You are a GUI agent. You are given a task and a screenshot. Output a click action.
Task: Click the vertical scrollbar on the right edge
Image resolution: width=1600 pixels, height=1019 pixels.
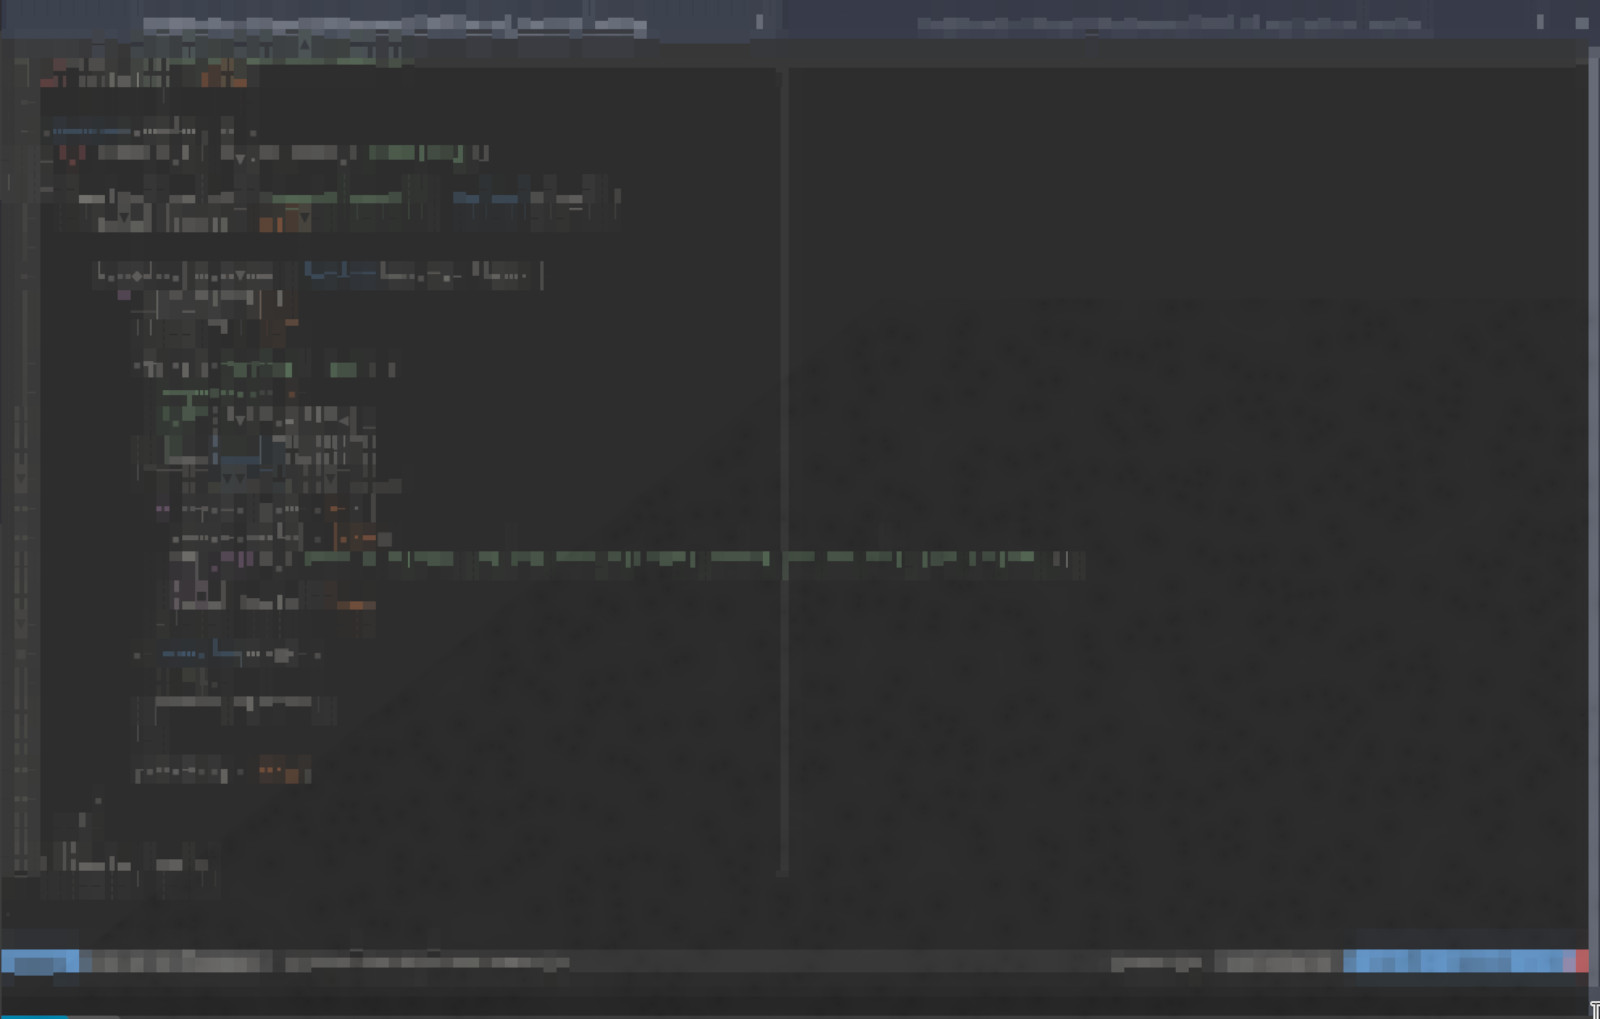[x=1593, y=500]
